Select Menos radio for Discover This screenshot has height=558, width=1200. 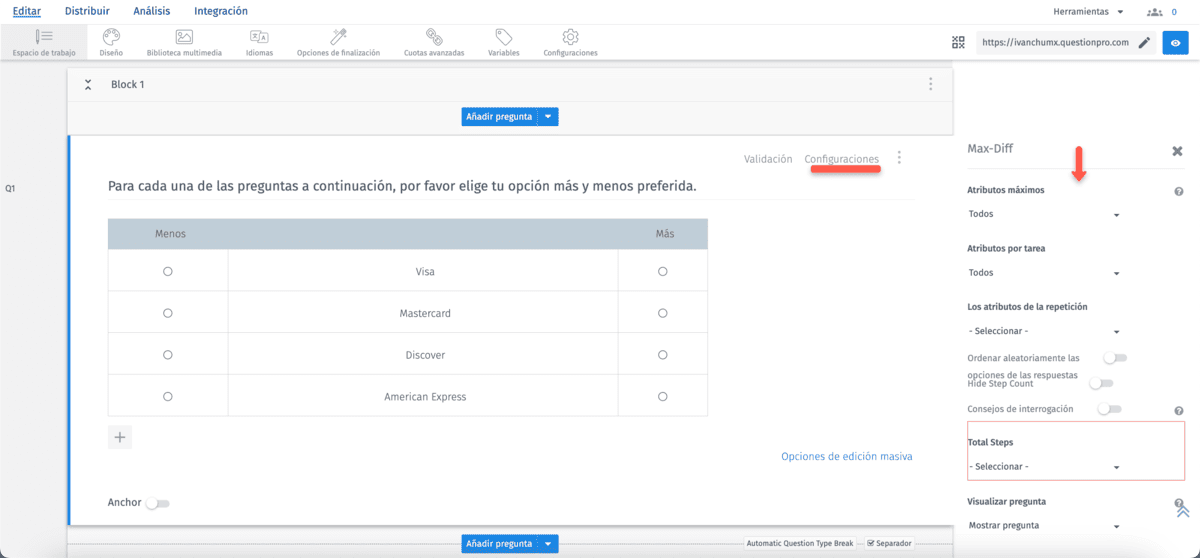click(x=167, y=355)
